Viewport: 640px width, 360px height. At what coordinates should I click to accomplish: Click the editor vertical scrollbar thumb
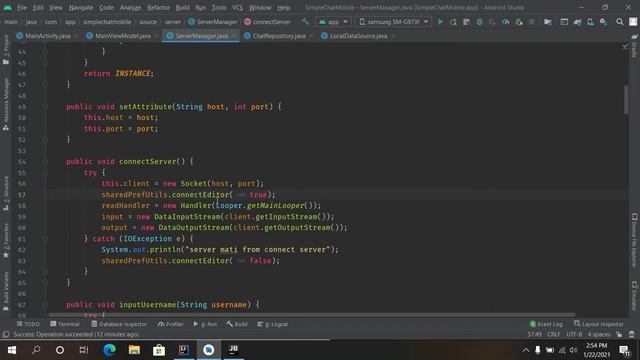(x=626, y=100)
